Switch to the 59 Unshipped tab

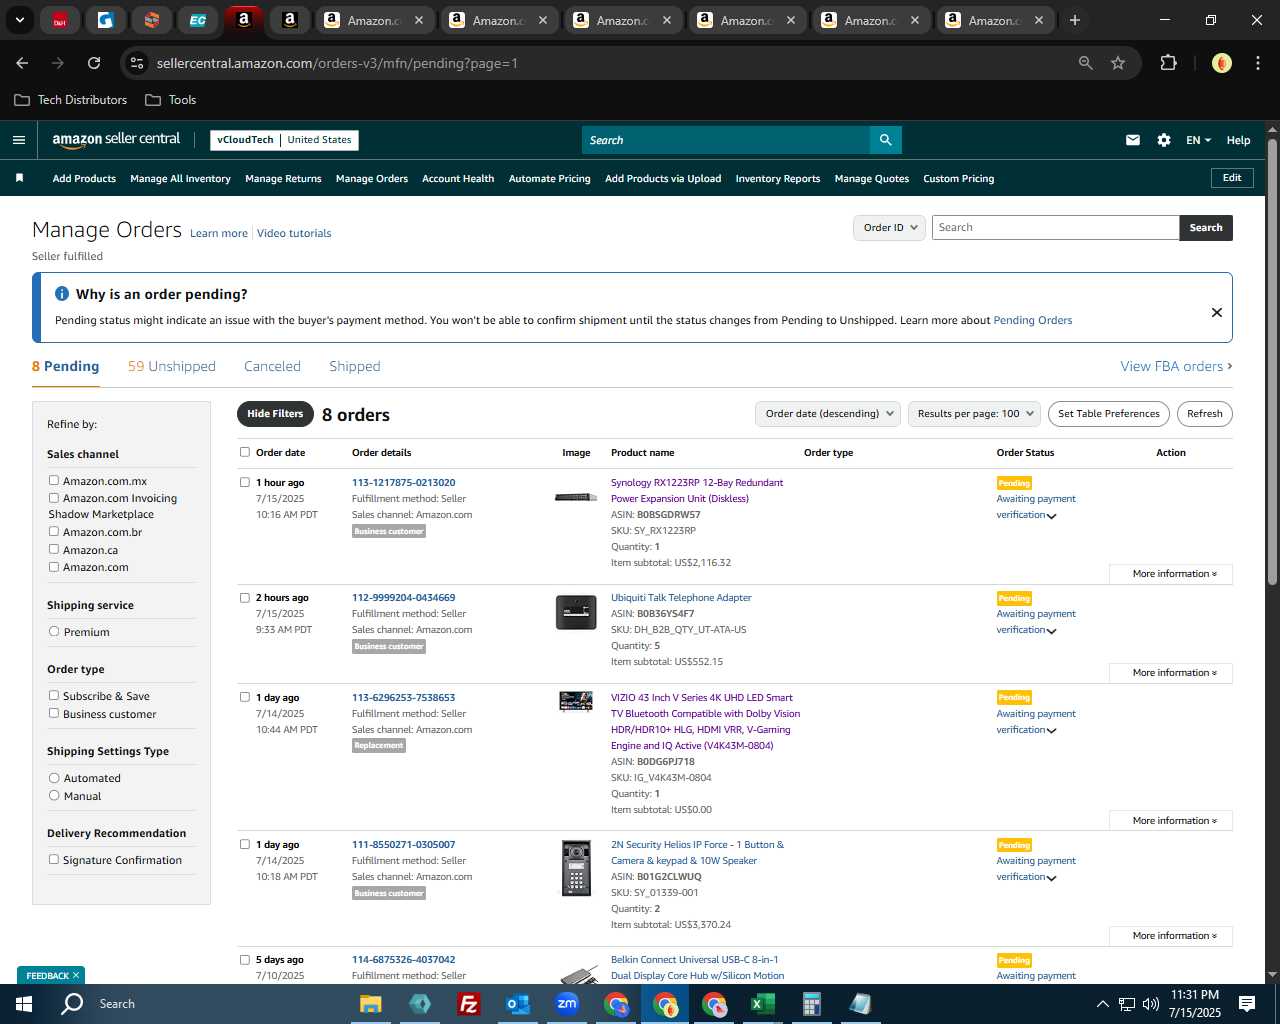(172, 367)
